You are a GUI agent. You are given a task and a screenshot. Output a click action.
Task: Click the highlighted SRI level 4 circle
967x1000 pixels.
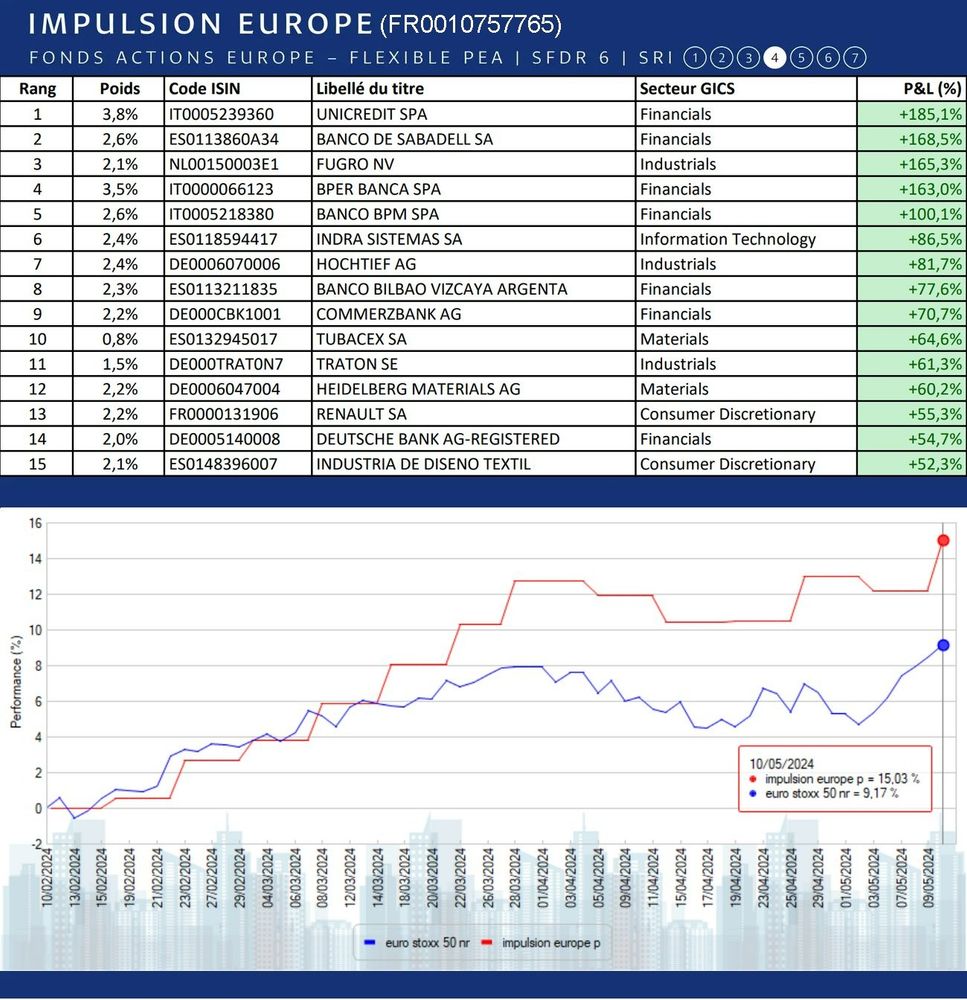click(x=774, y=58)
